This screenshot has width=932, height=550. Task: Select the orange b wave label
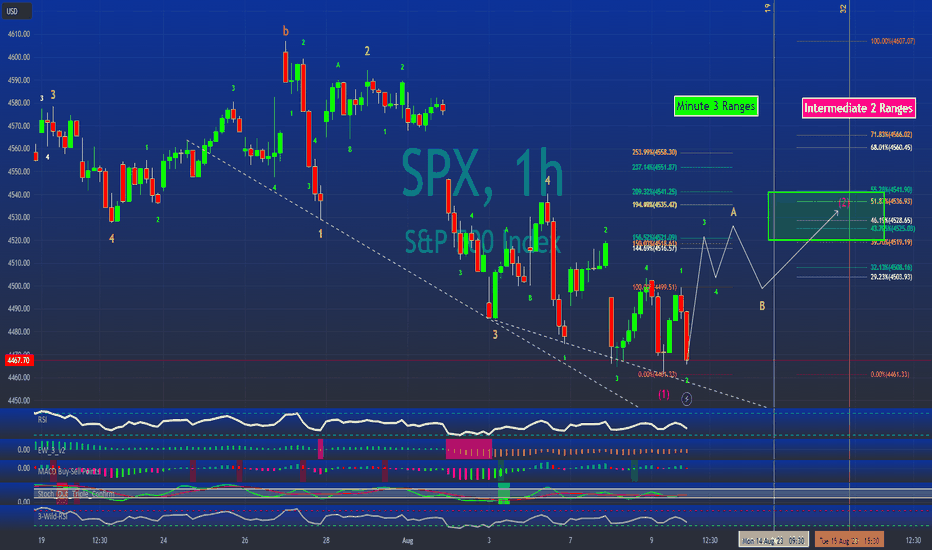(x=286, y=31)
